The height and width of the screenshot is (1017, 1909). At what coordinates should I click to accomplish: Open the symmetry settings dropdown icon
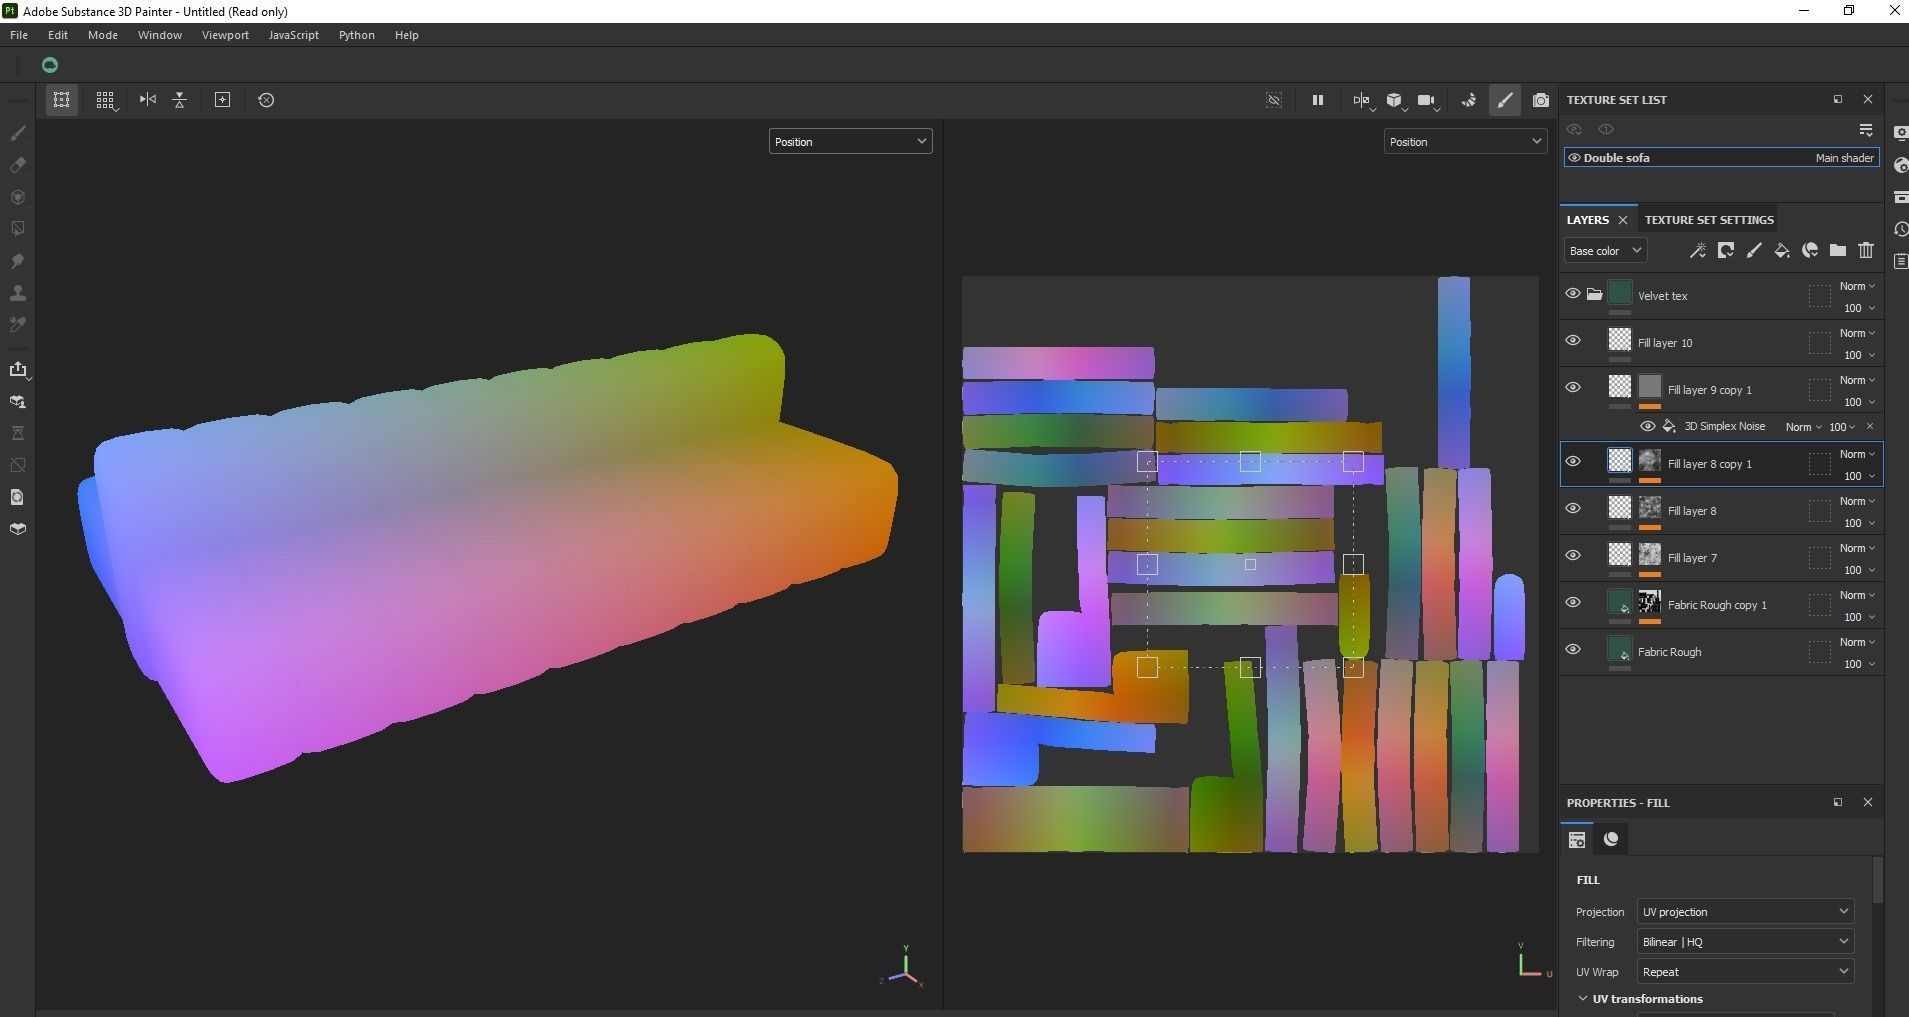pyautogui.click(x=1362, y=100)
